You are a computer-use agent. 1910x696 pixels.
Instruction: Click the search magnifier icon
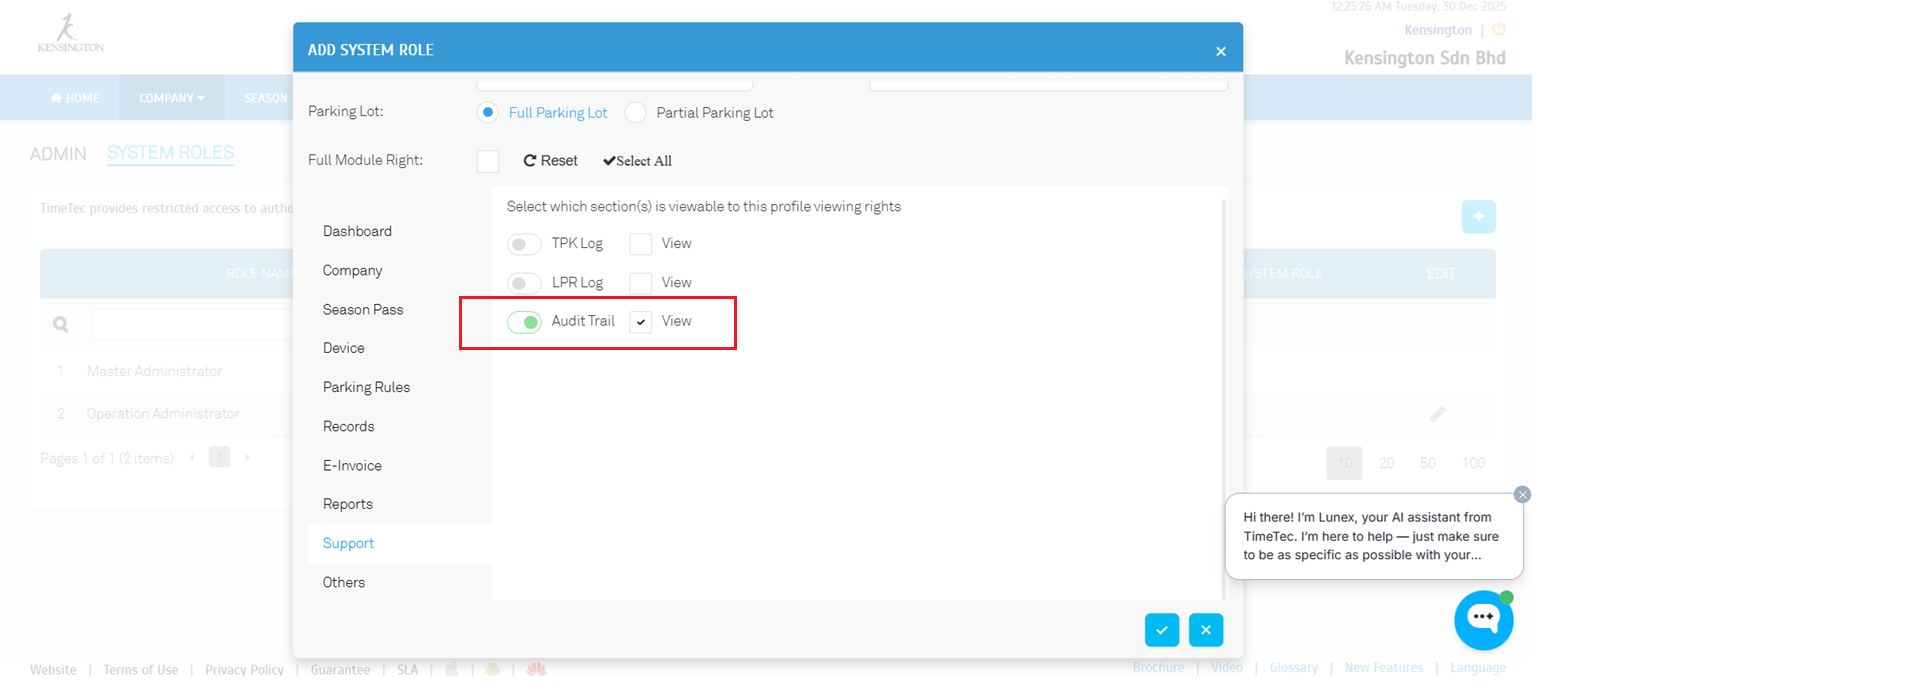(61, 324)
